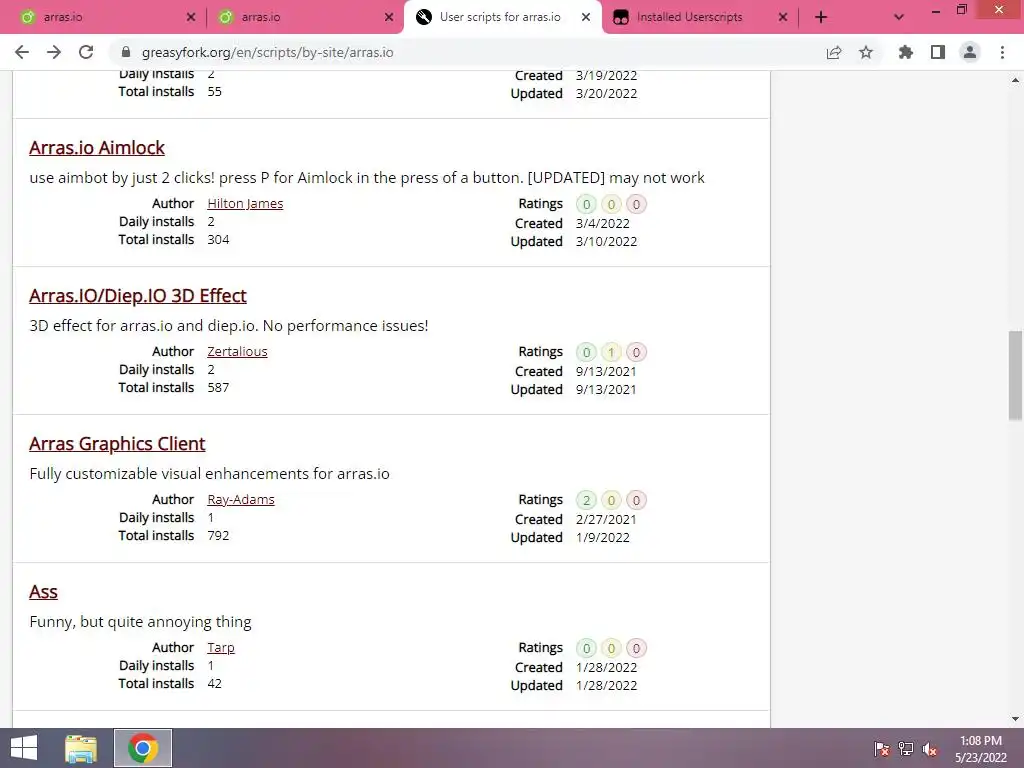Image resolution: width=1024 pixels, height=768 pixels.
Task: Close the User scripts for arras.io tab
Action: (x=586, y=17)
